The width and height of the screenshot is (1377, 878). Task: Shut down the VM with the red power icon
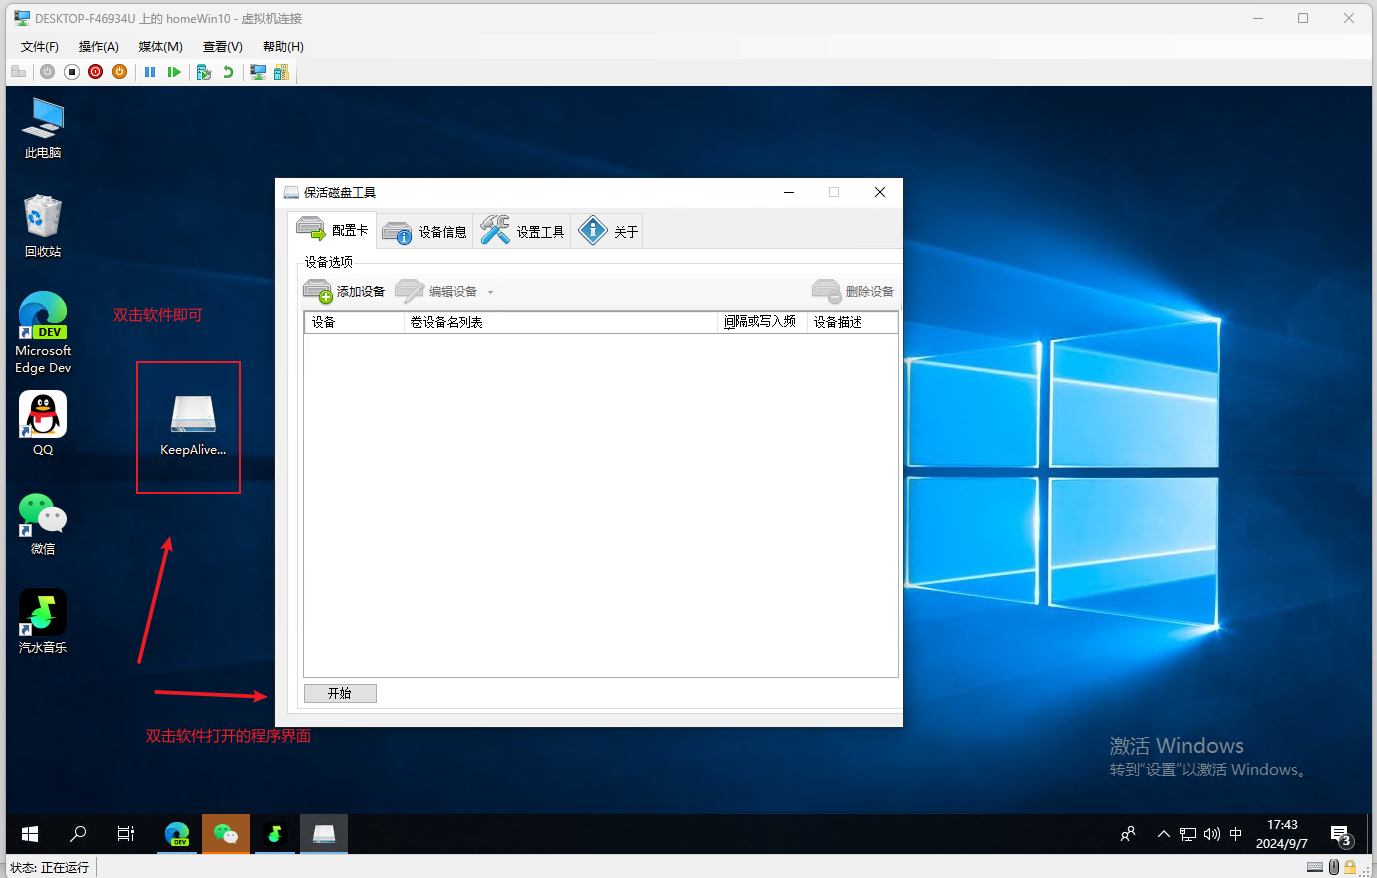(96, 72)
